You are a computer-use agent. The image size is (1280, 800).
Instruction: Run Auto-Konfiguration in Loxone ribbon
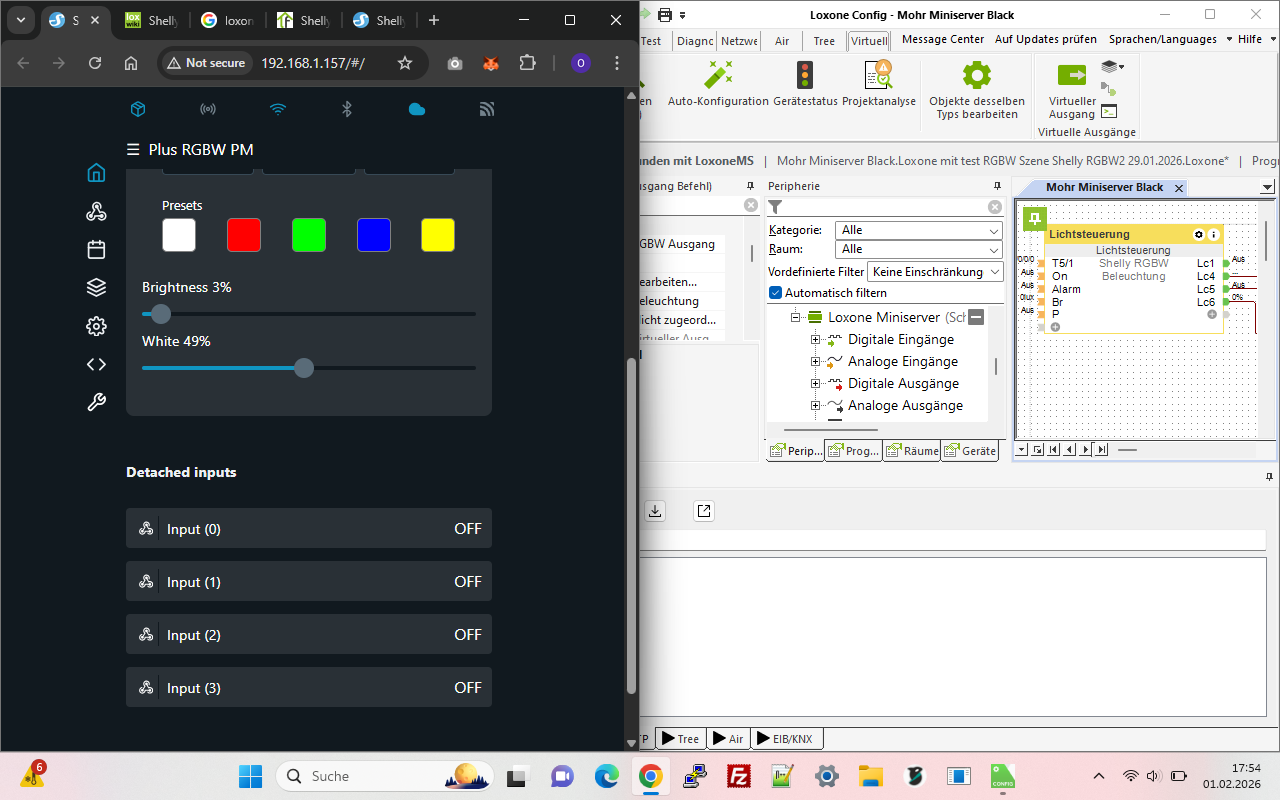(x=718, y=83)
